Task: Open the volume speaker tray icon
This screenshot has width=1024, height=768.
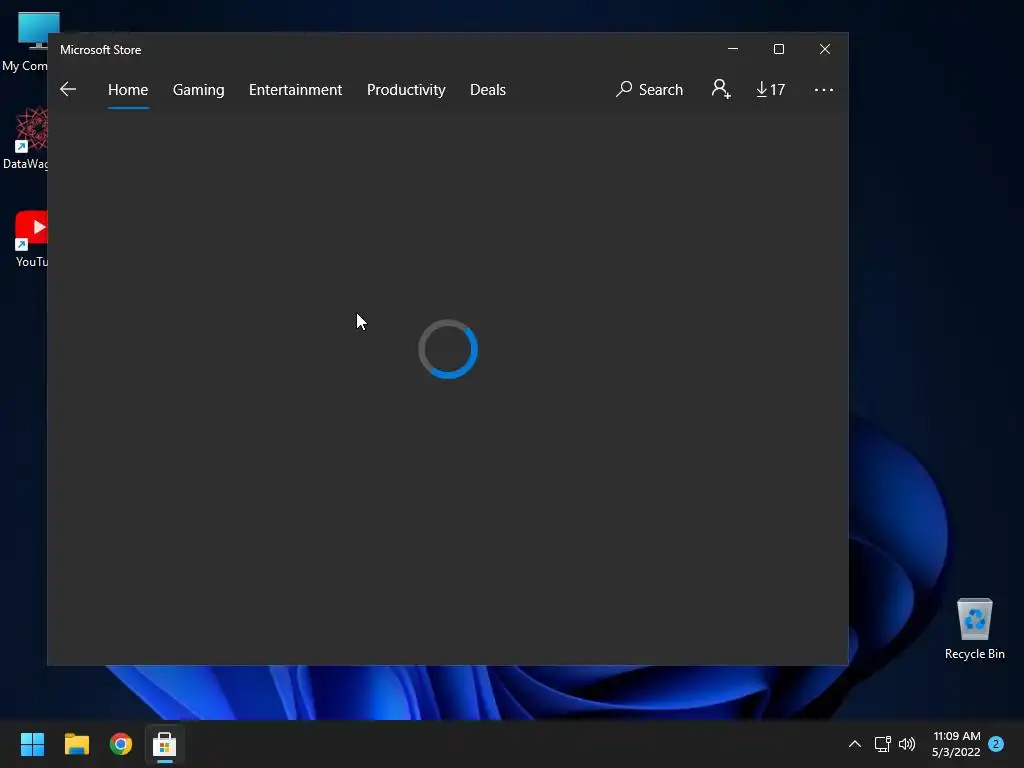Action: tap(906, 744)
